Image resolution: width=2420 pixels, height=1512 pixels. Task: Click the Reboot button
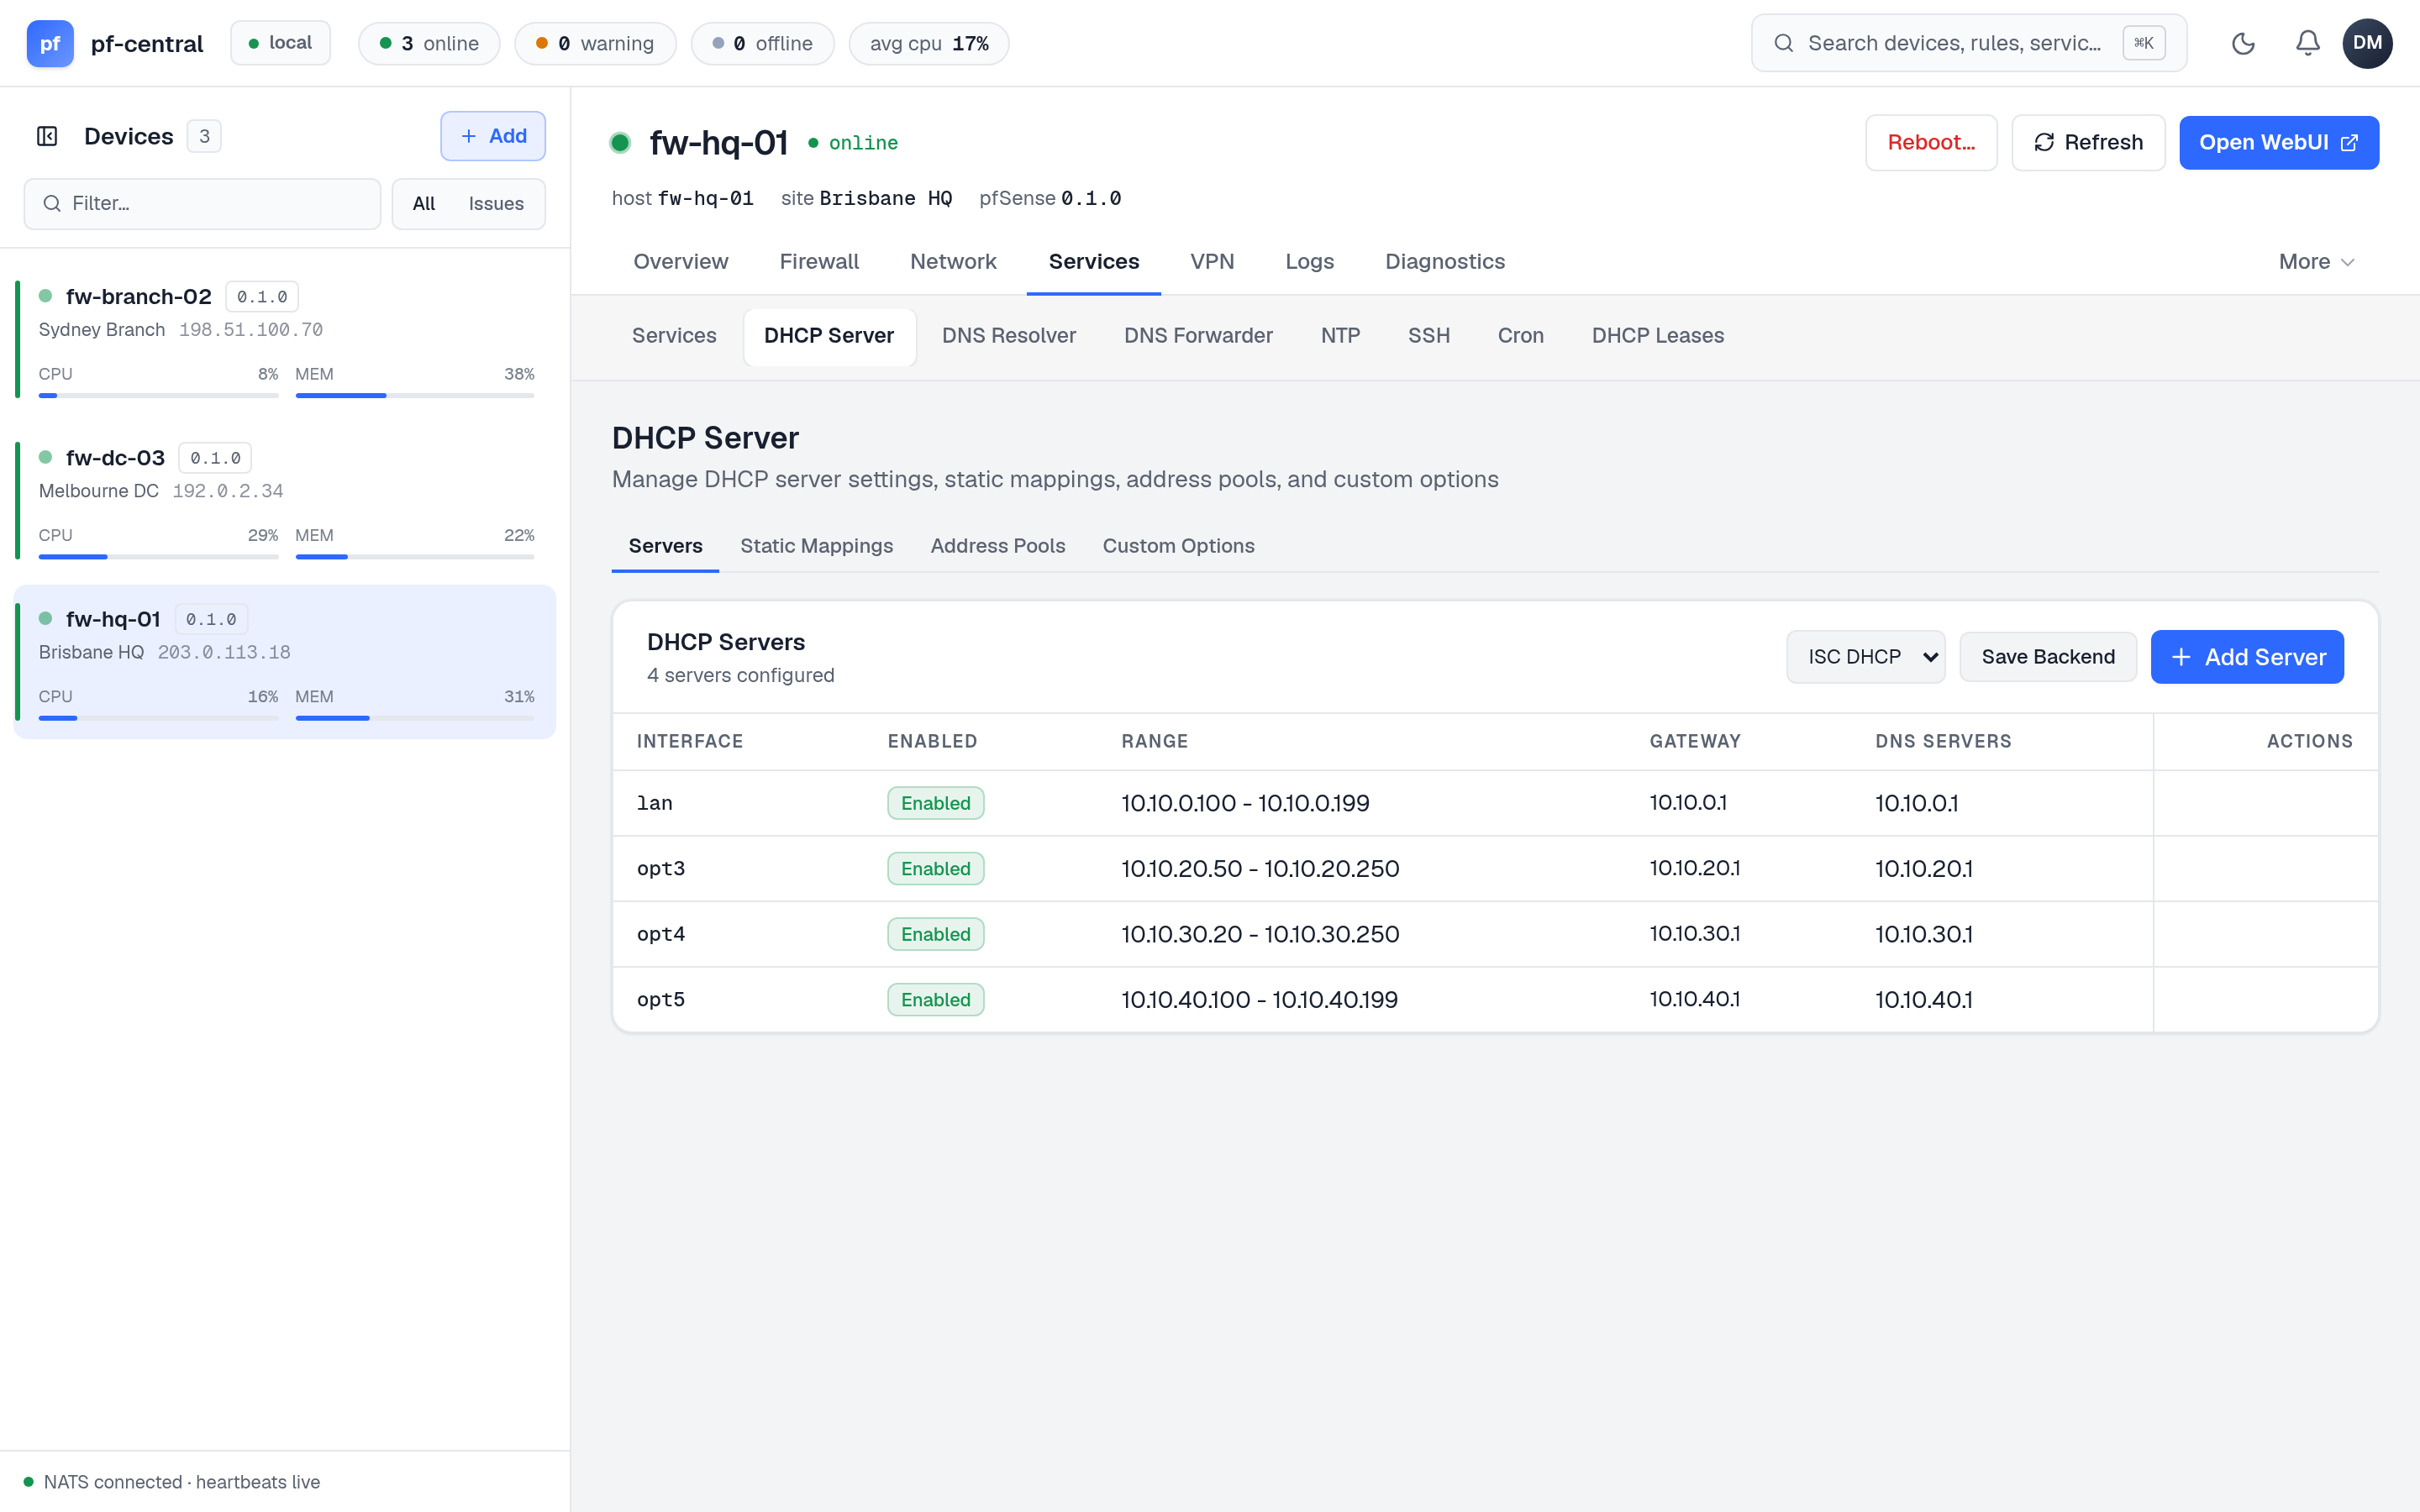(x=1930, y=142)
